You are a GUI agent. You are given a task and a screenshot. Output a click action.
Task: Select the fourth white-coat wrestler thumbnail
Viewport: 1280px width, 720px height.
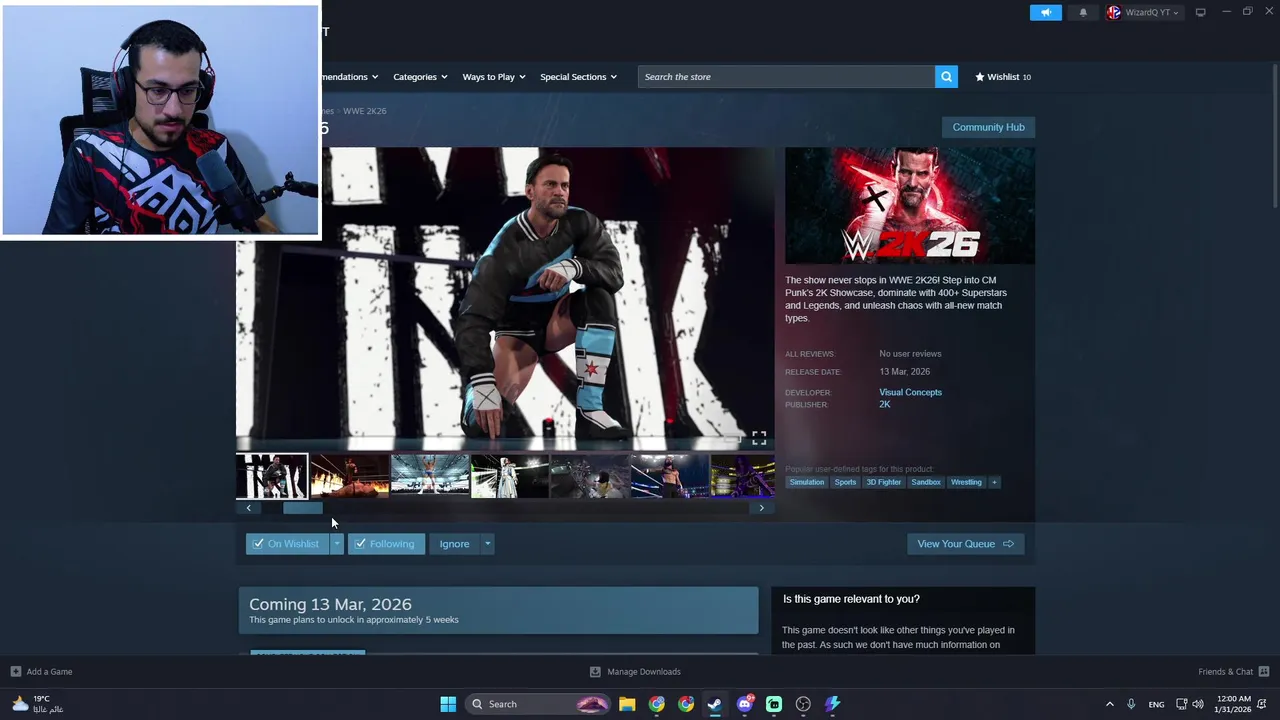(x=510, y=476)
